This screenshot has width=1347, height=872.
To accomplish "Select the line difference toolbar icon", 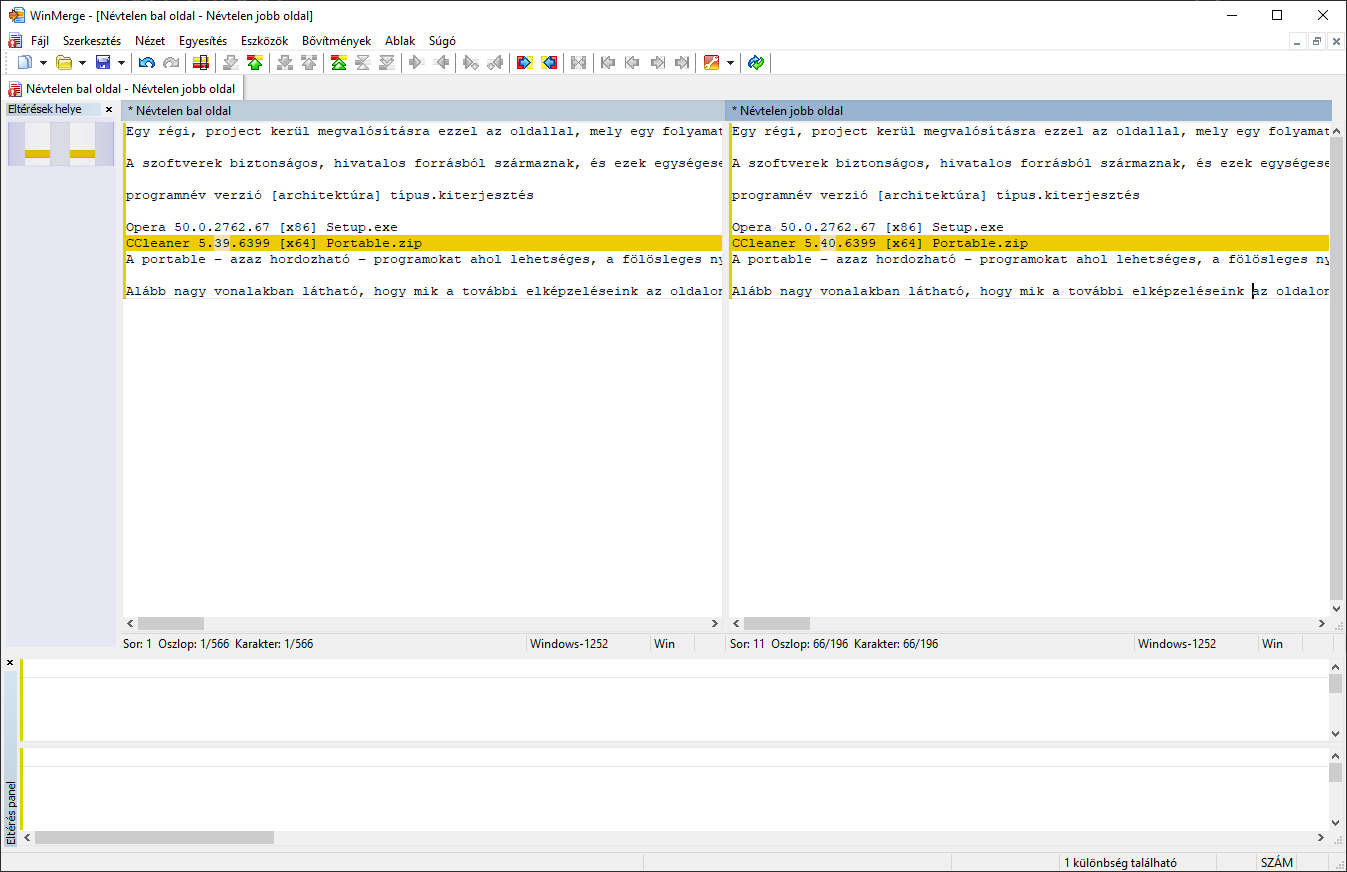I will 201,63.
